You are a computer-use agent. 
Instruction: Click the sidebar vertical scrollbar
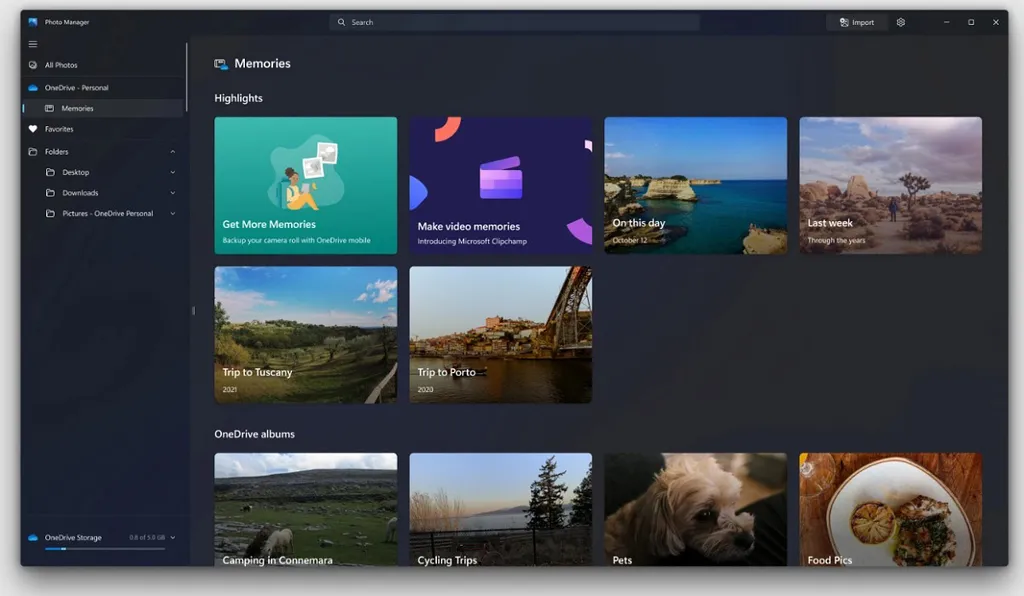[187, 77]
